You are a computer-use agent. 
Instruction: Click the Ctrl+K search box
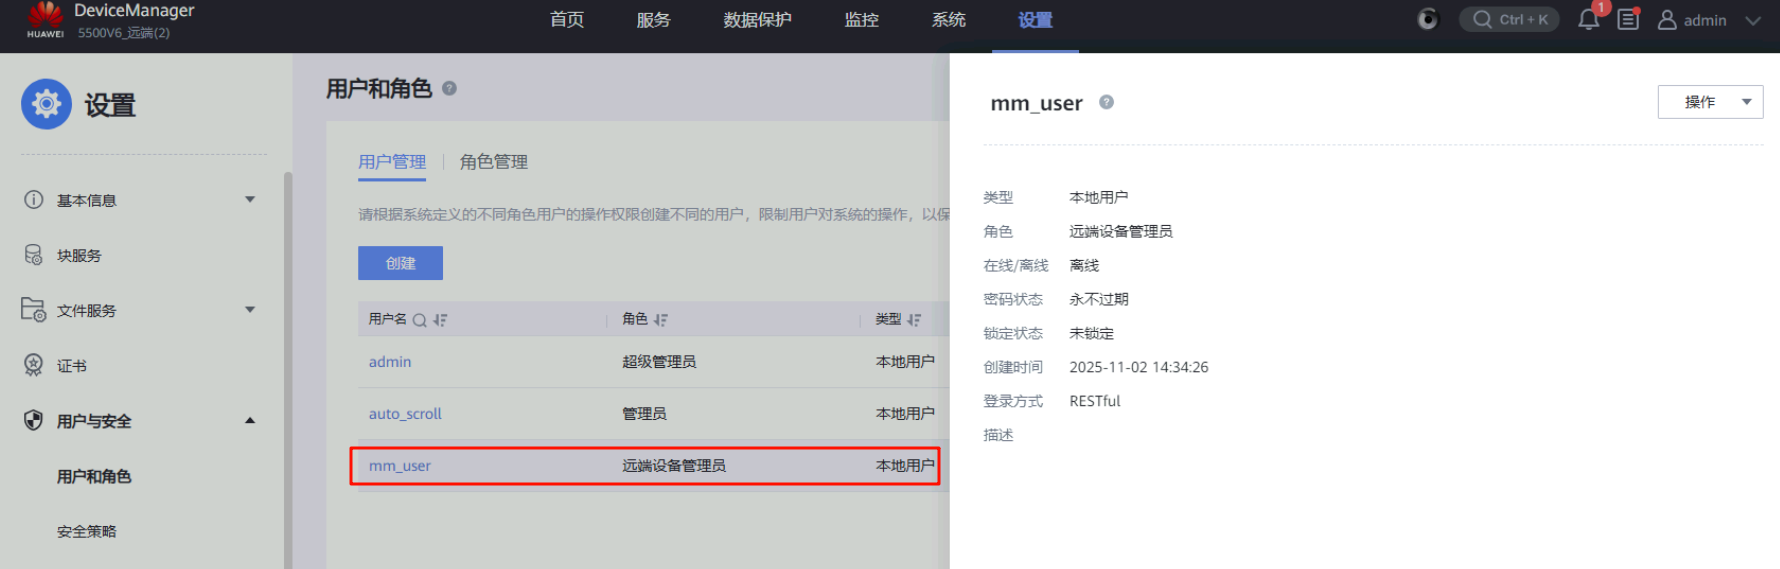pyautogui.click(x=1509, y=20)
